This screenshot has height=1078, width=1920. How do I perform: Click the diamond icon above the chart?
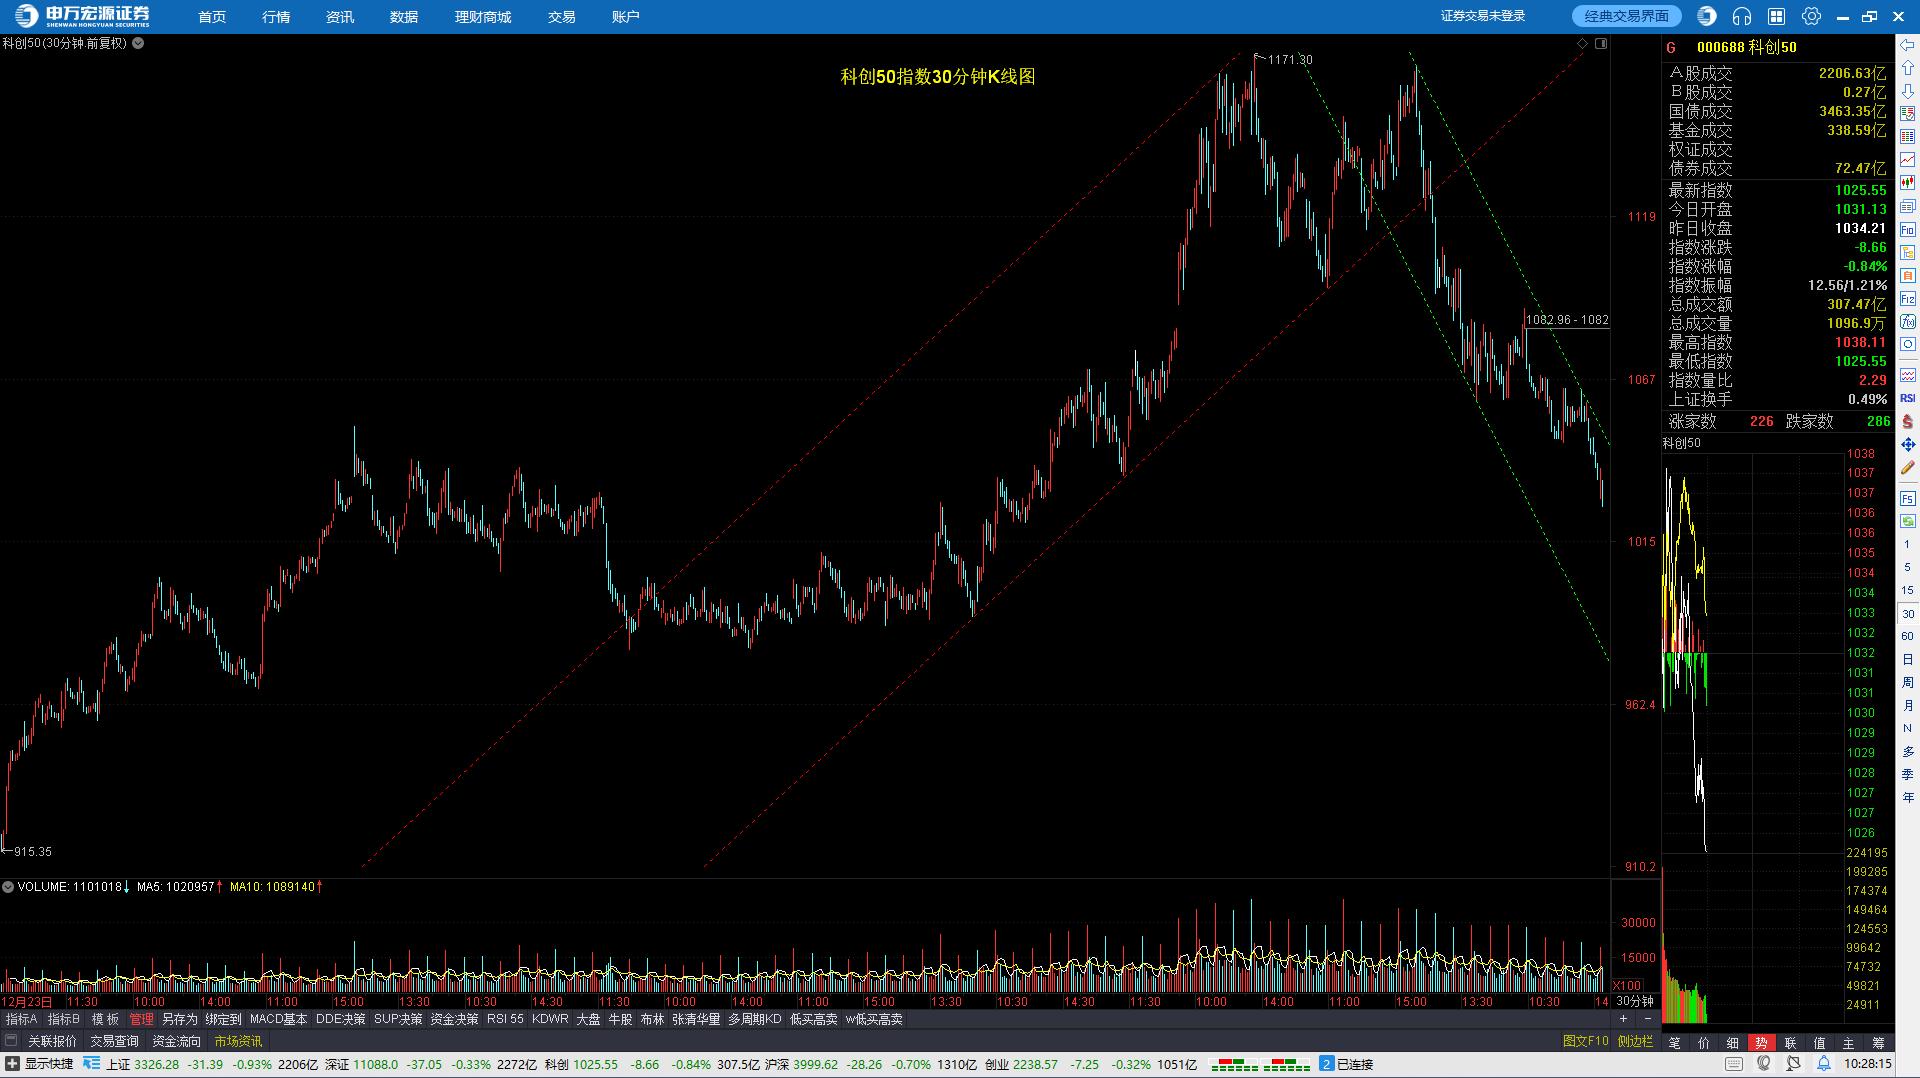pyautogui.click(x=1582, y=44)
